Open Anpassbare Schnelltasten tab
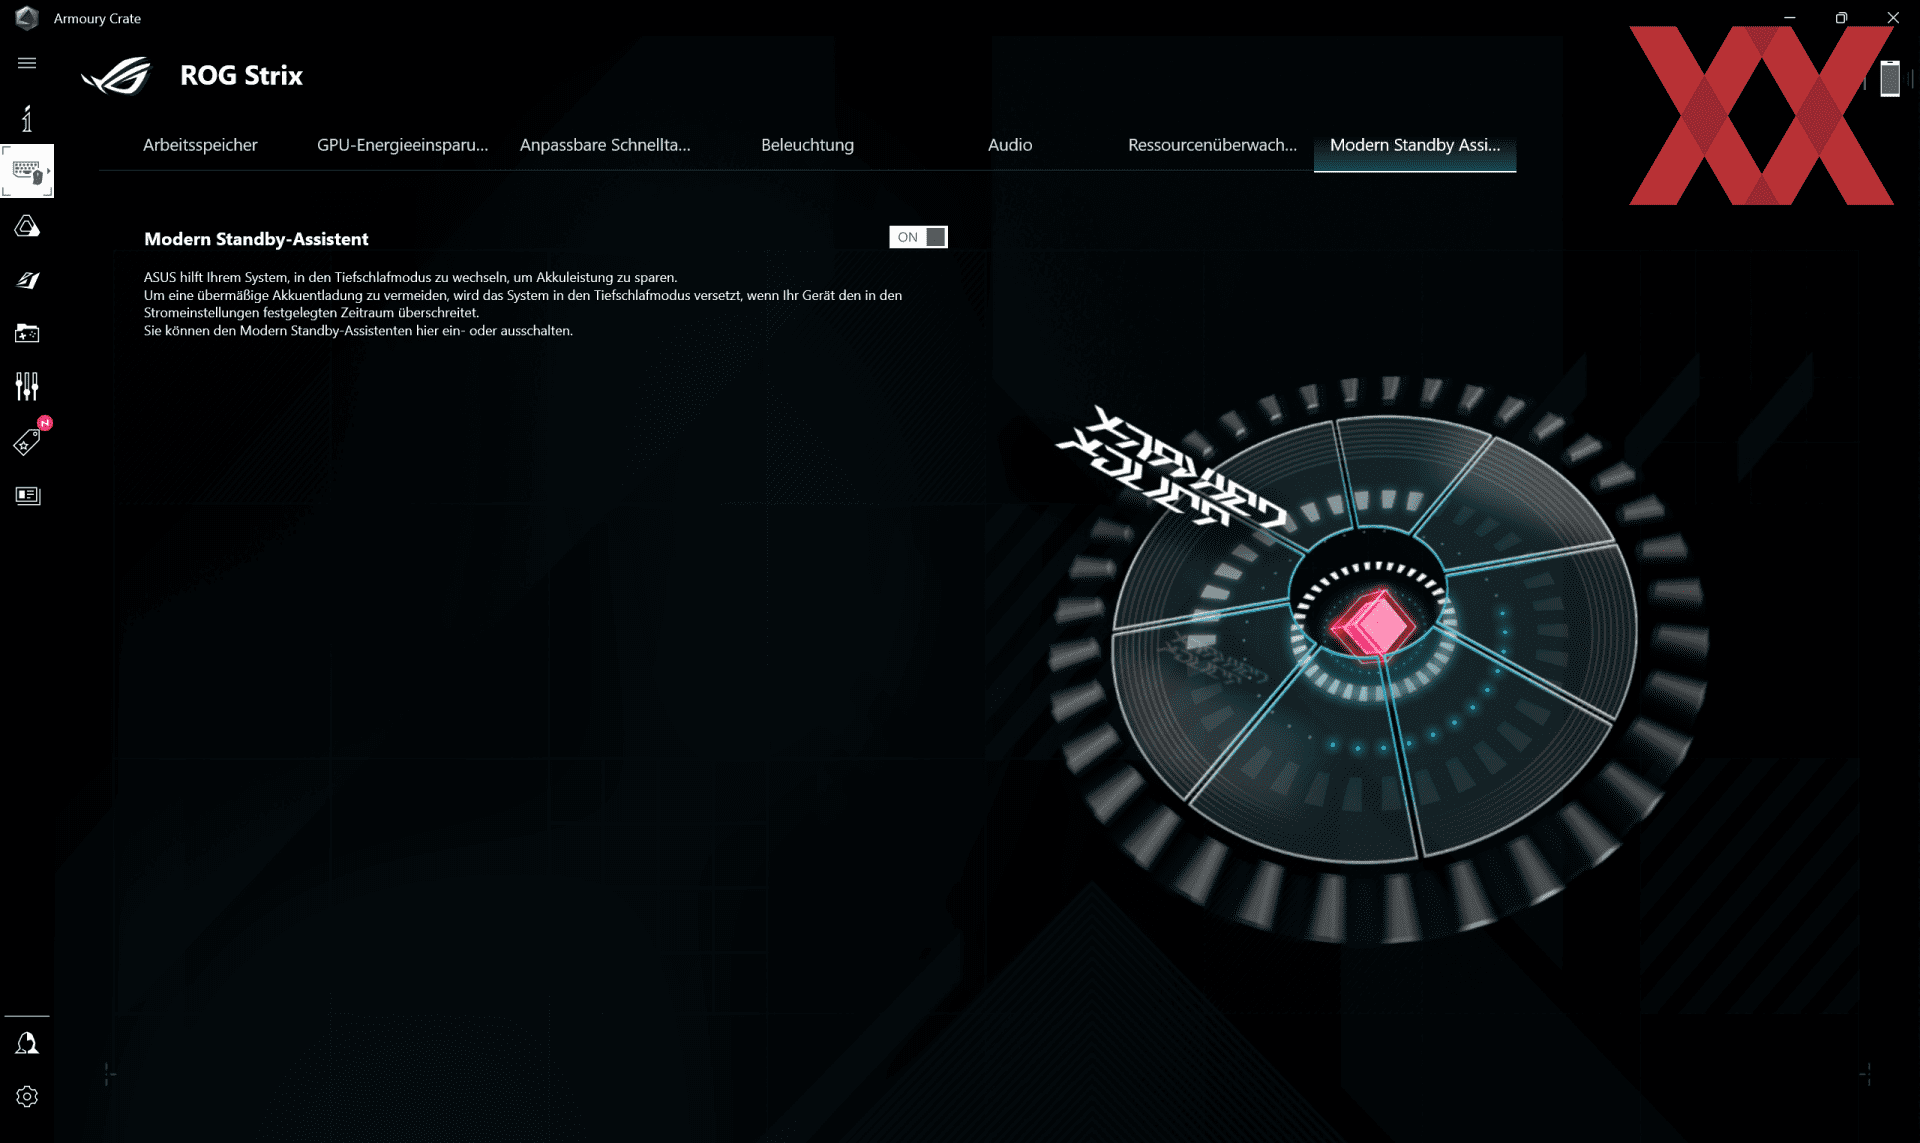 coord(605,145)
